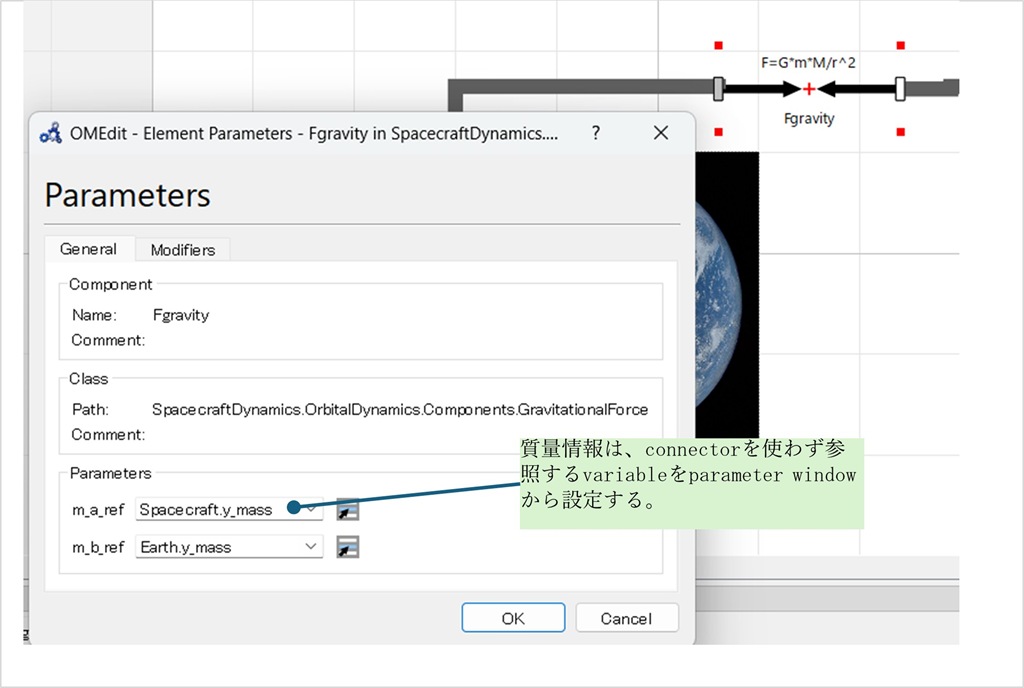Click the bottom-right red selection handle

tap(900, 132)
